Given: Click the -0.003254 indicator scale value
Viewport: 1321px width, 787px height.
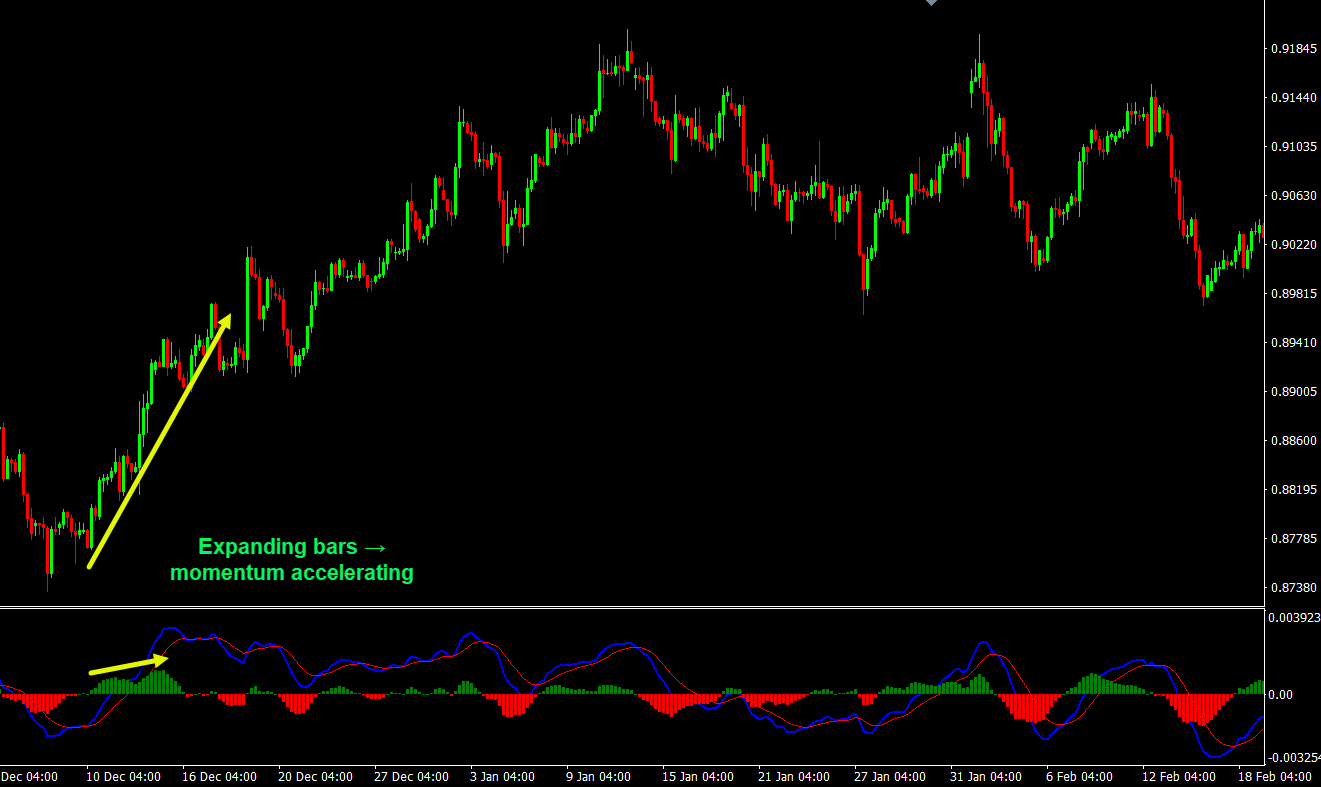Looking at the screenshot, I should 1293,759.
